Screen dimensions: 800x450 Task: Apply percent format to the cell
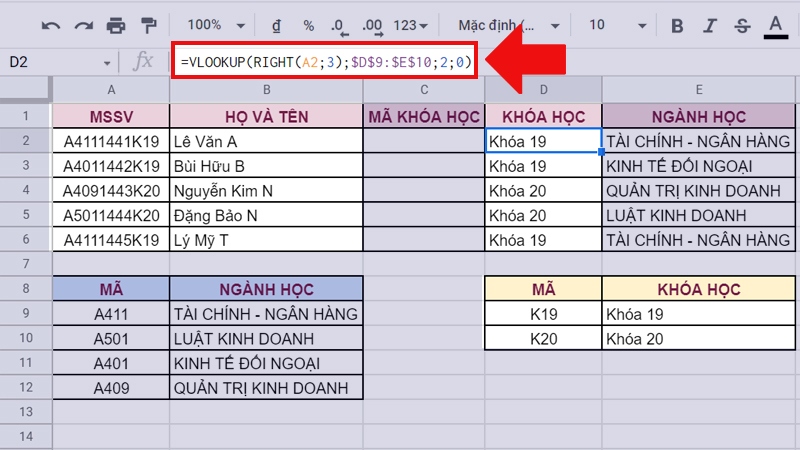coord(309,25)
